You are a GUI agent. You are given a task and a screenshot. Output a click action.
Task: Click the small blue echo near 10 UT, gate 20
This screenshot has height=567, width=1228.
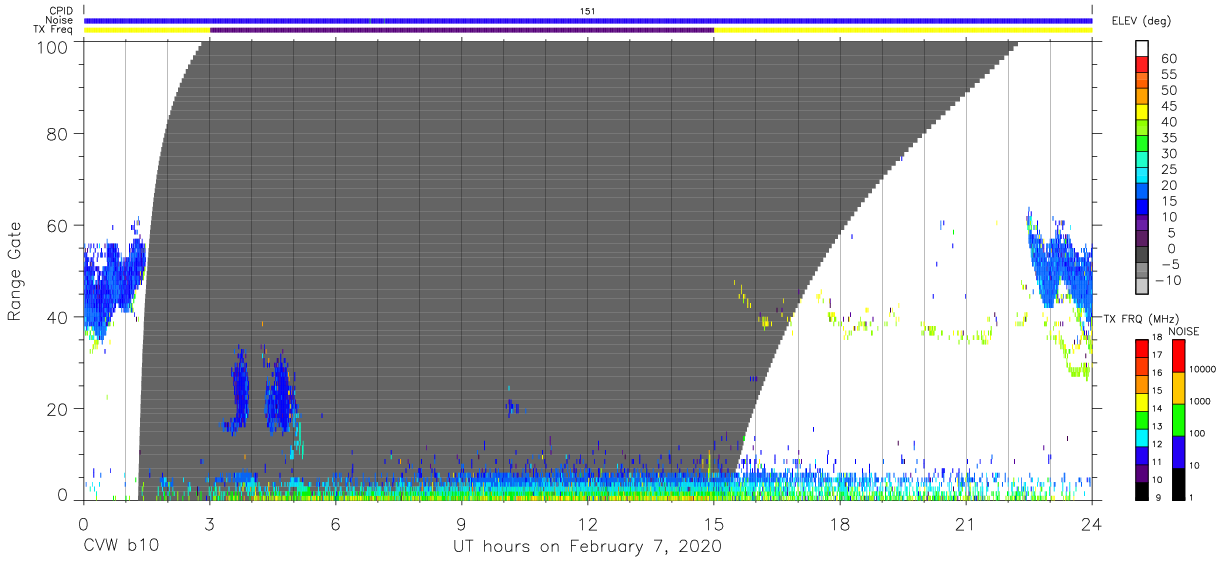(x=512, y=406)
